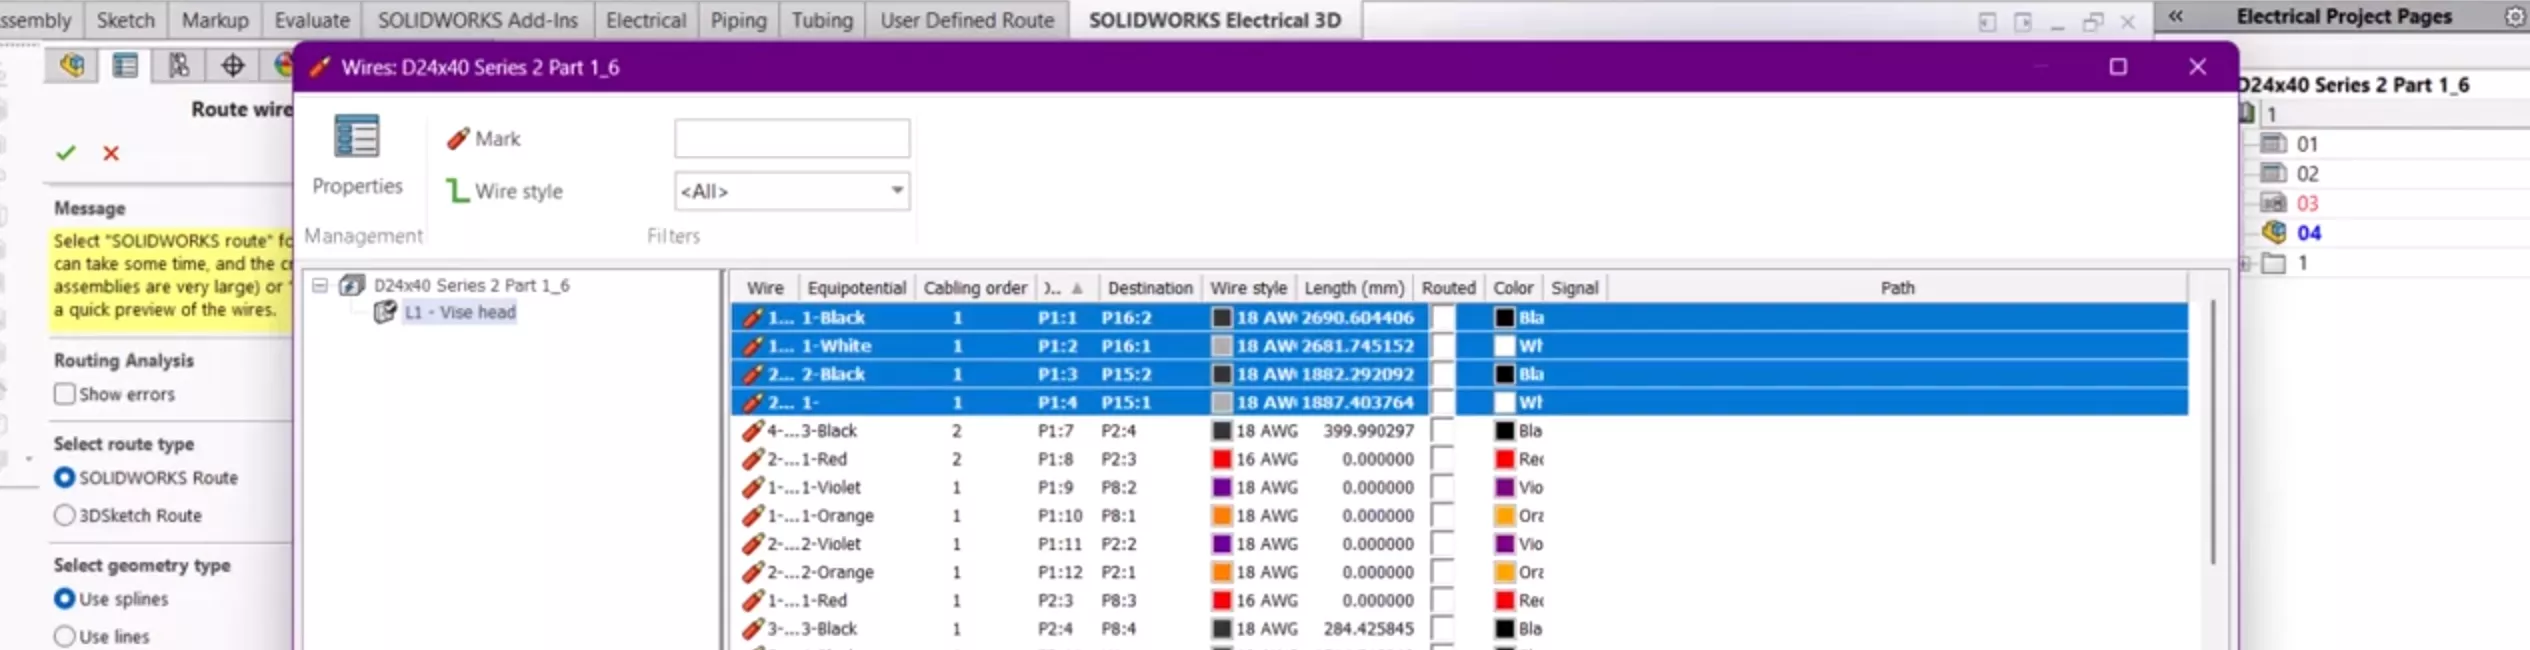Image resolution: width=2530 pixels, height=650 pixels.
Task: Sort by Length (mm) column header
Action: coord(1354,288)
